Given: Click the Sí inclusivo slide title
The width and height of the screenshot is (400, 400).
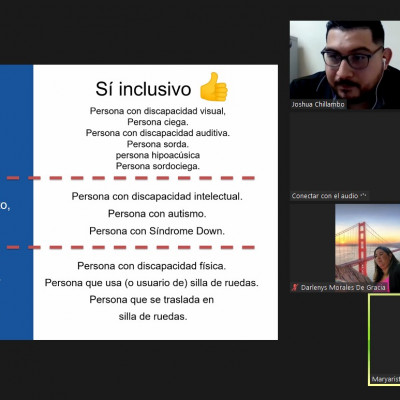Looking at the screenshot, I should 143,89.
